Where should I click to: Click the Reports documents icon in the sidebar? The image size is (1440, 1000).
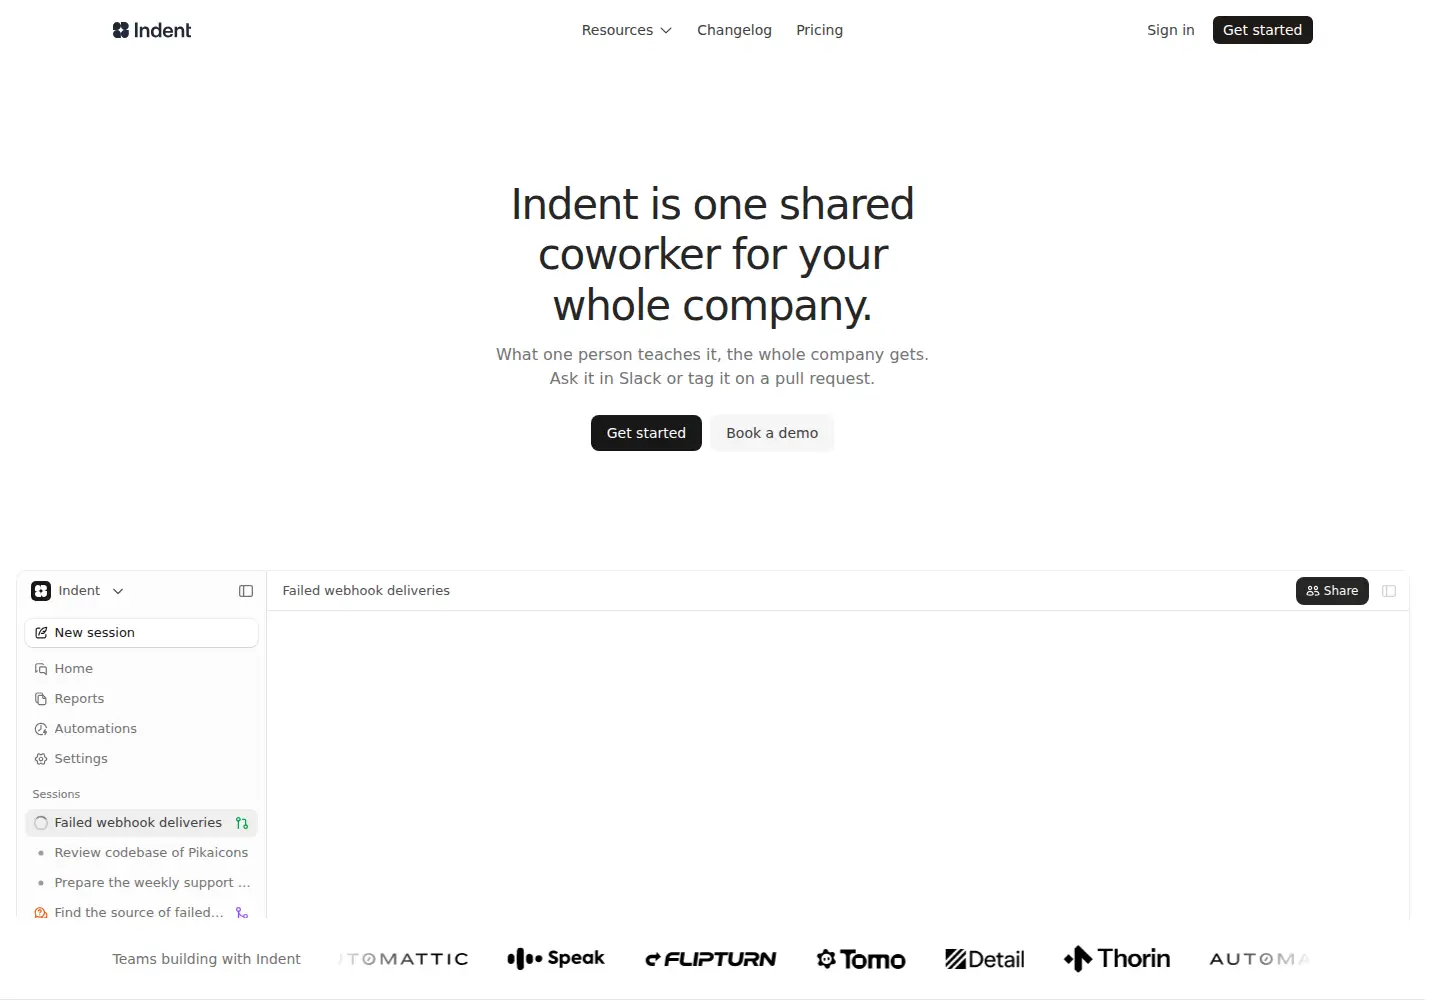click(41, 699)
